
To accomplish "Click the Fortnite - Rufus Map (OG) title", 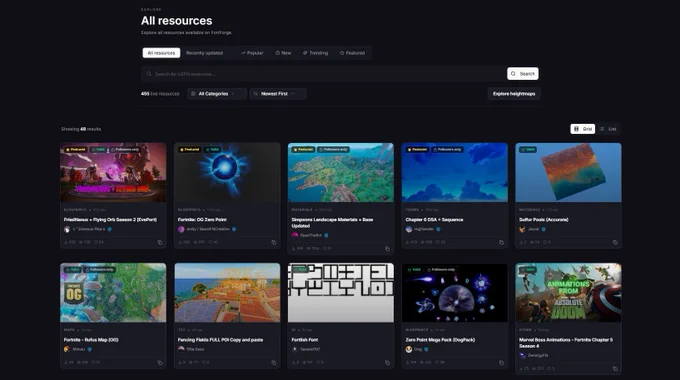I will tap(91, 340).
